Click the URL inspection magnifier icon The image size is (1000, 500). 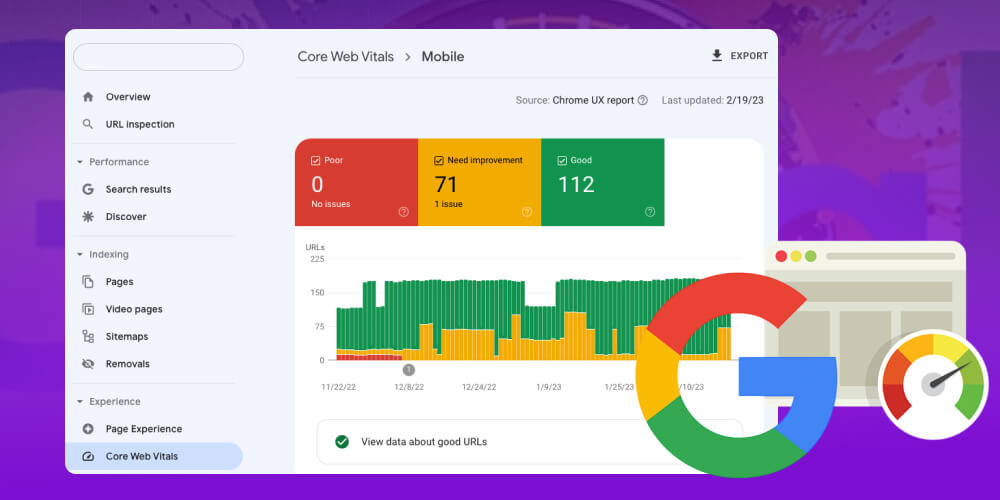[x=88, y=124]
